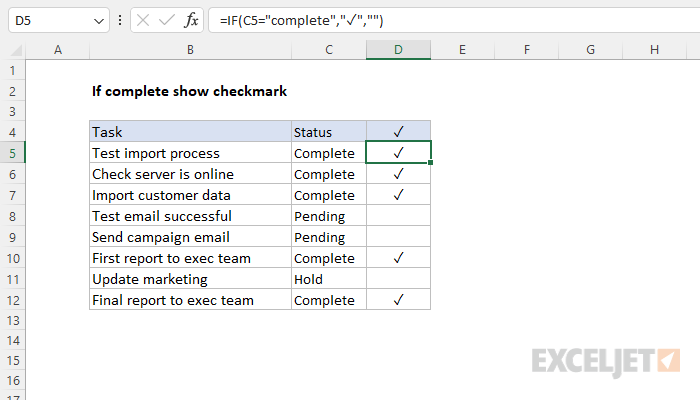Select the Hold status cell

328,279
